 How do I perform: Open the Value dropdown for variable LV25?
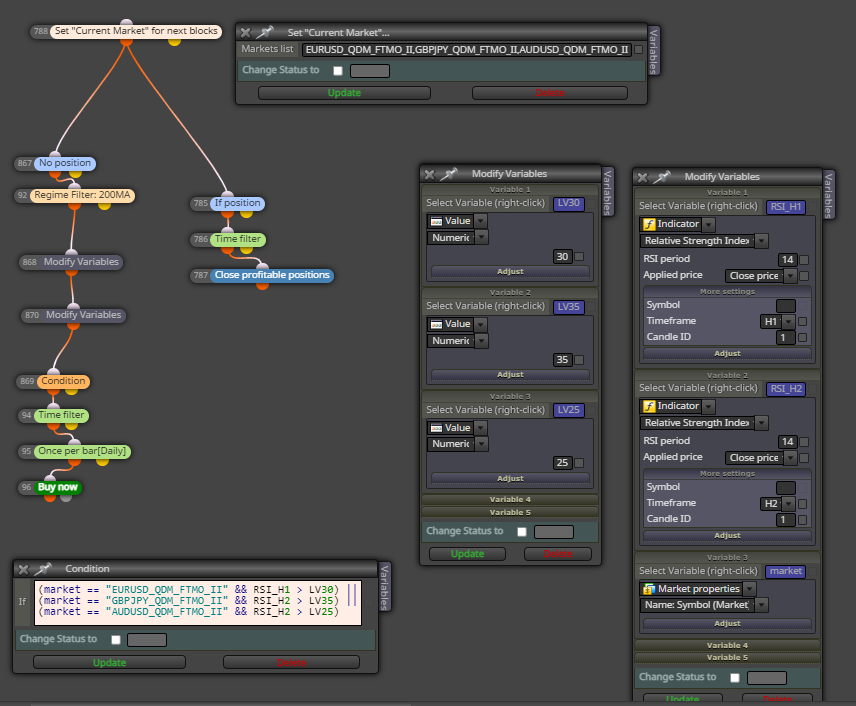(x=480, y=428)
